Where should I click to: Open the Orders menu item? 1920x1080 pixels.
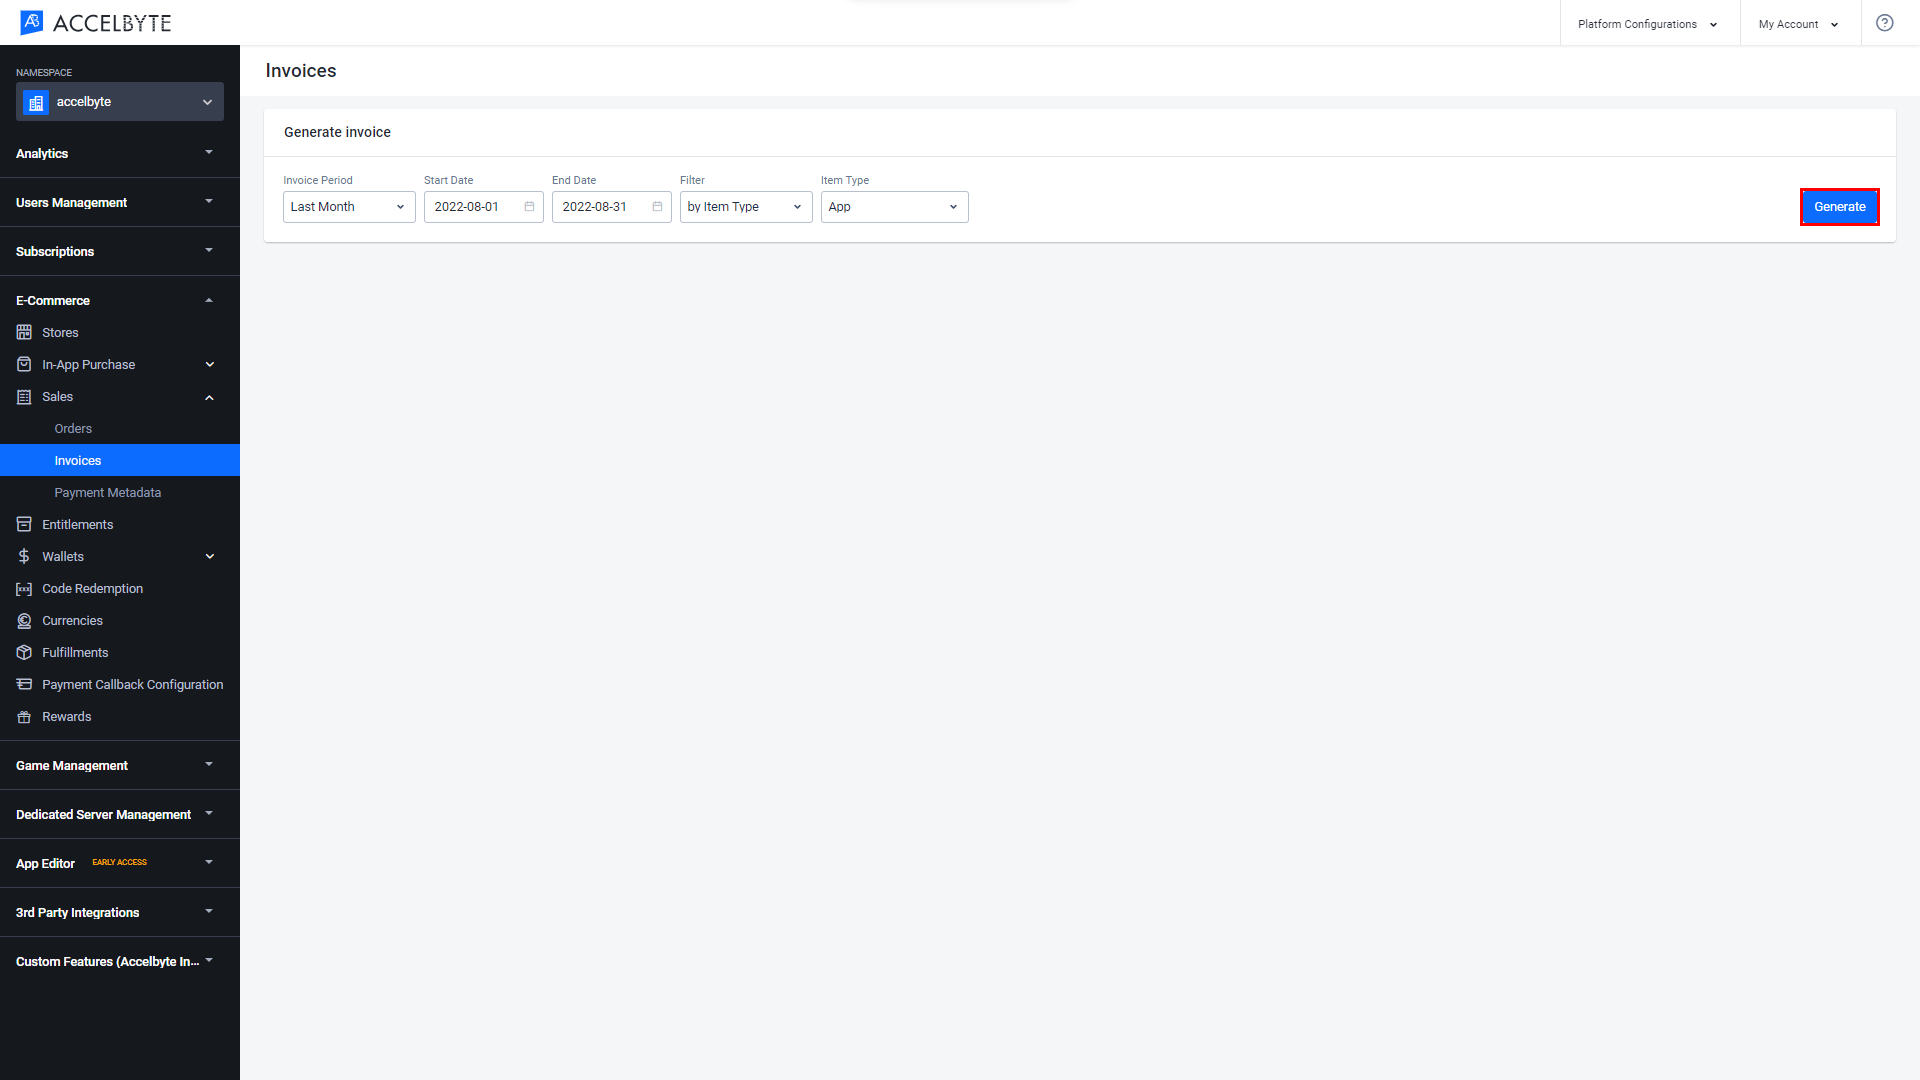73,427
